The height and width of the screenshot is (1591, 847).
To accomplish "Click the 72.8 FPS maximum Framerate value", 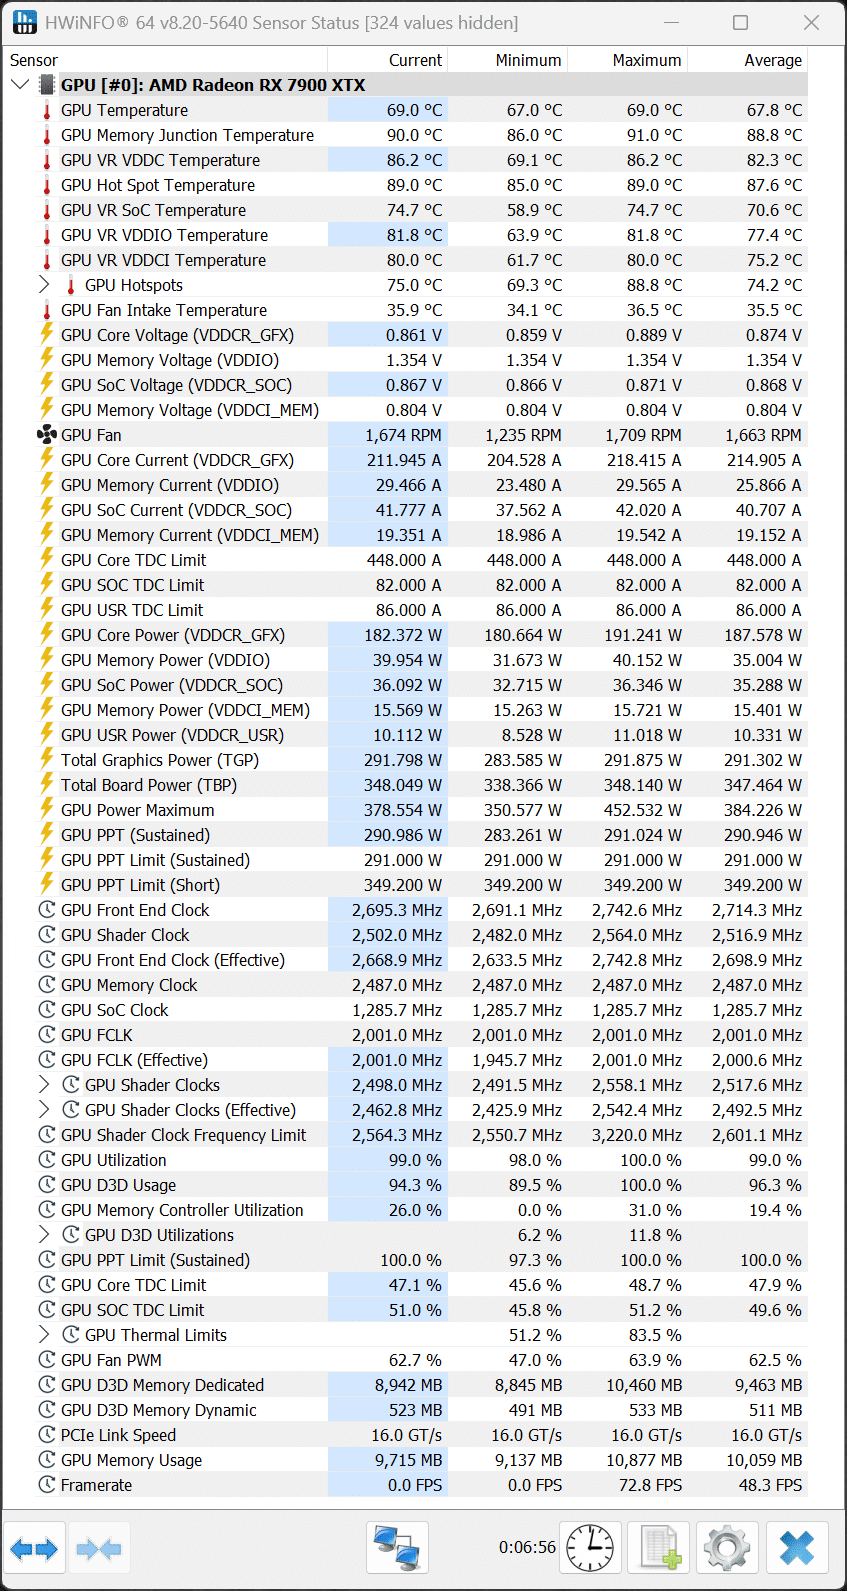I will [650, 1485].
